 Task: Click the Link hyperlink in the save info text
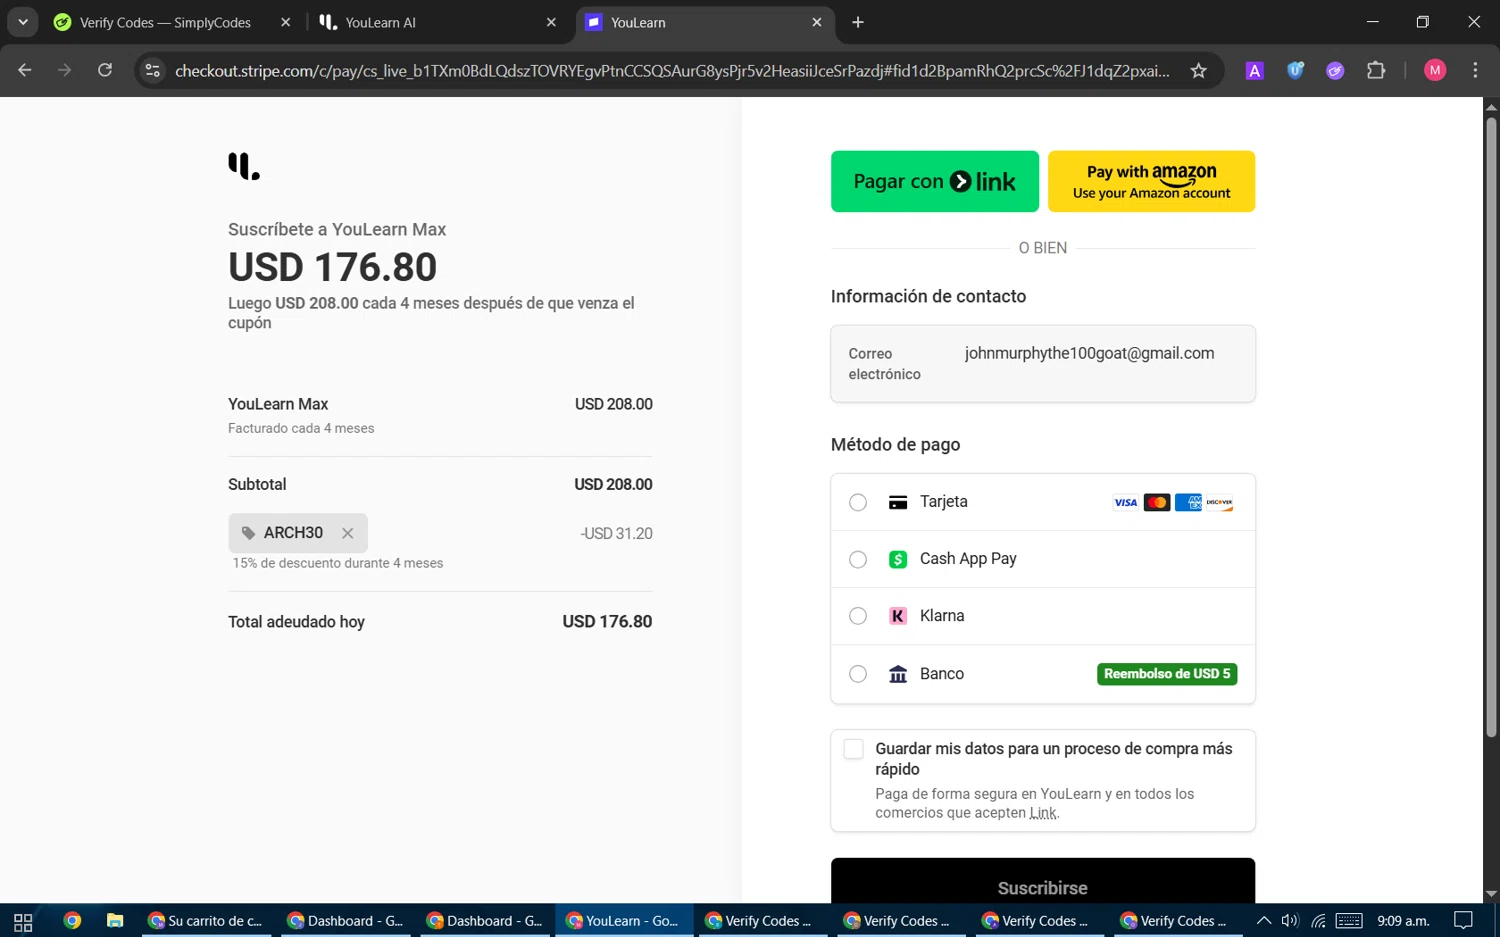point(1043,813)
